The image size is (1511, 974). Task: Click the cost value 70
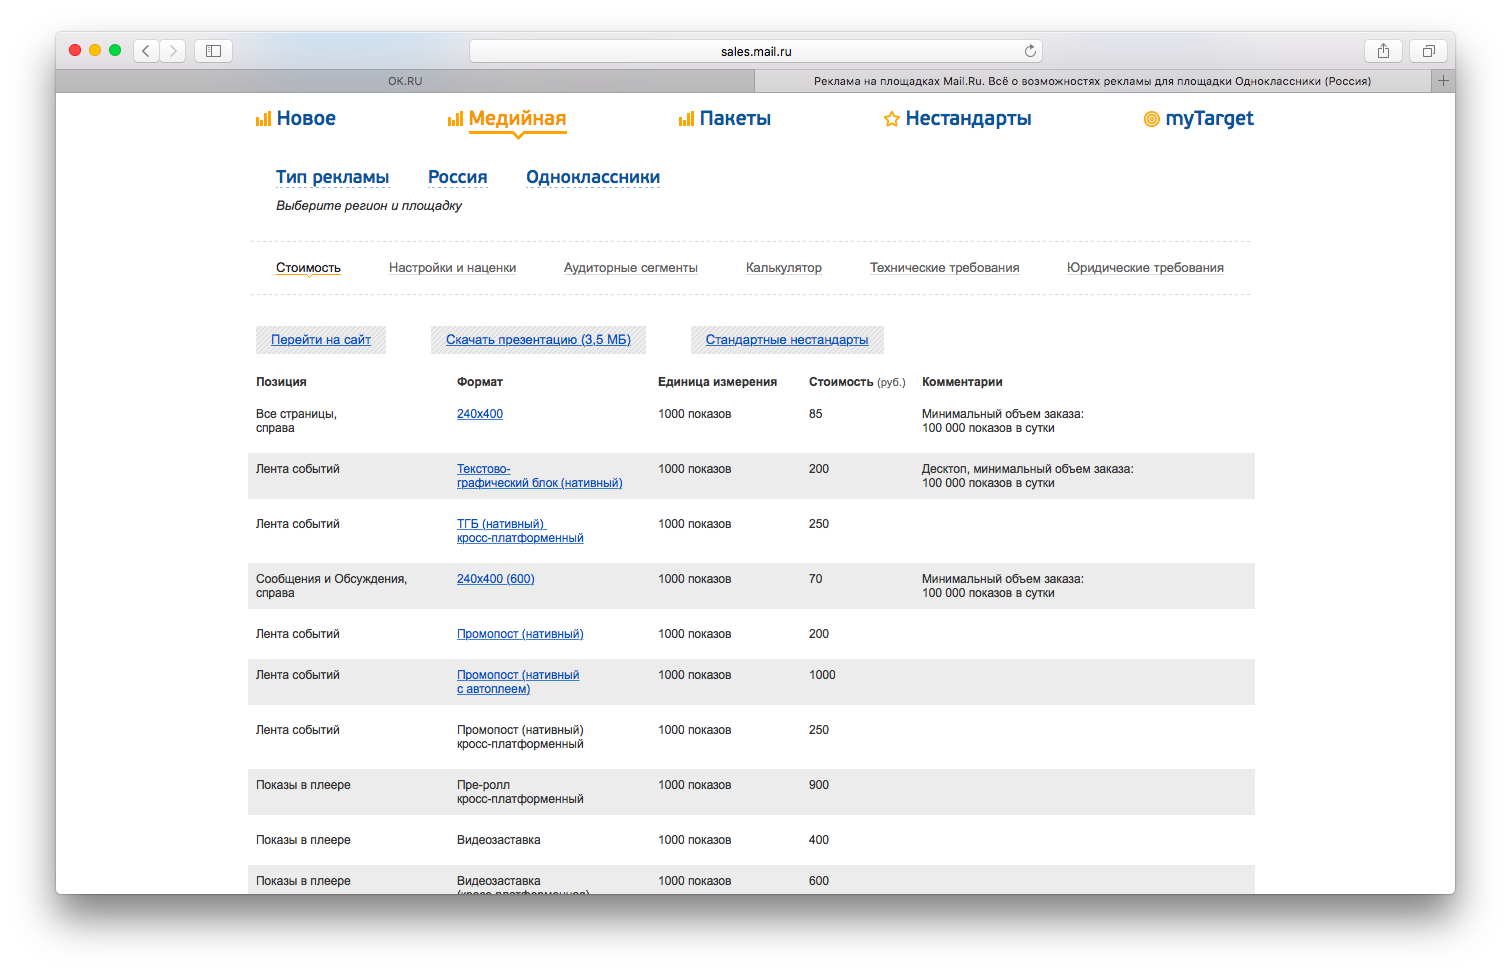coord(816,579)
